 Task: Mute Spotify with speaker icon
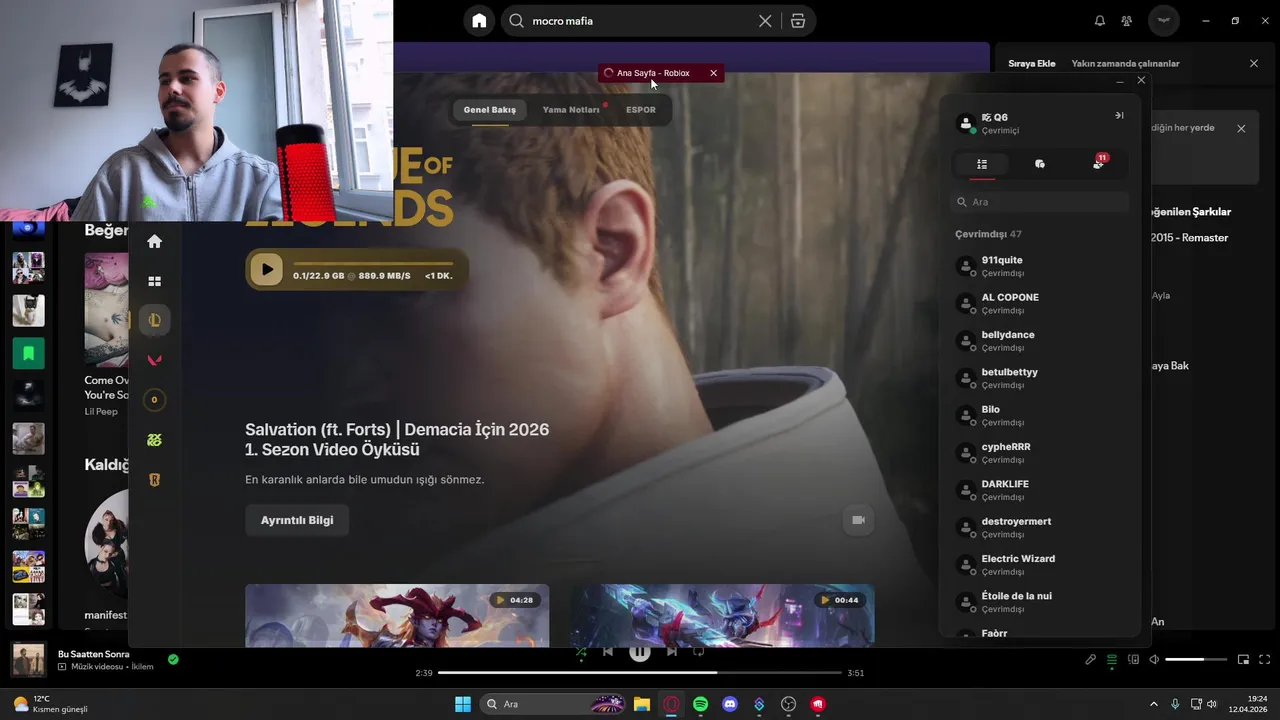pos(1154,660)
